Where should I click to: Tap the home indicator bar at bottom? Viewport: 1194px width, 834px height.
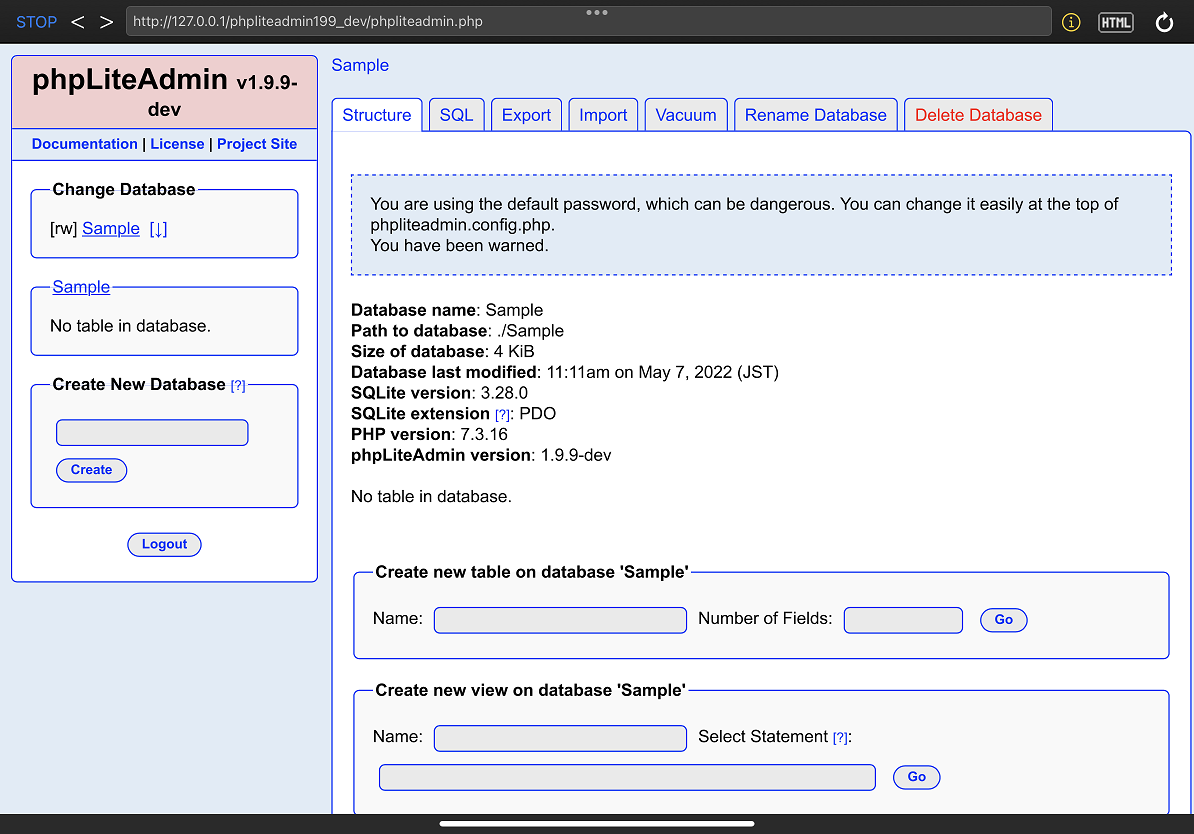(597, 823)
